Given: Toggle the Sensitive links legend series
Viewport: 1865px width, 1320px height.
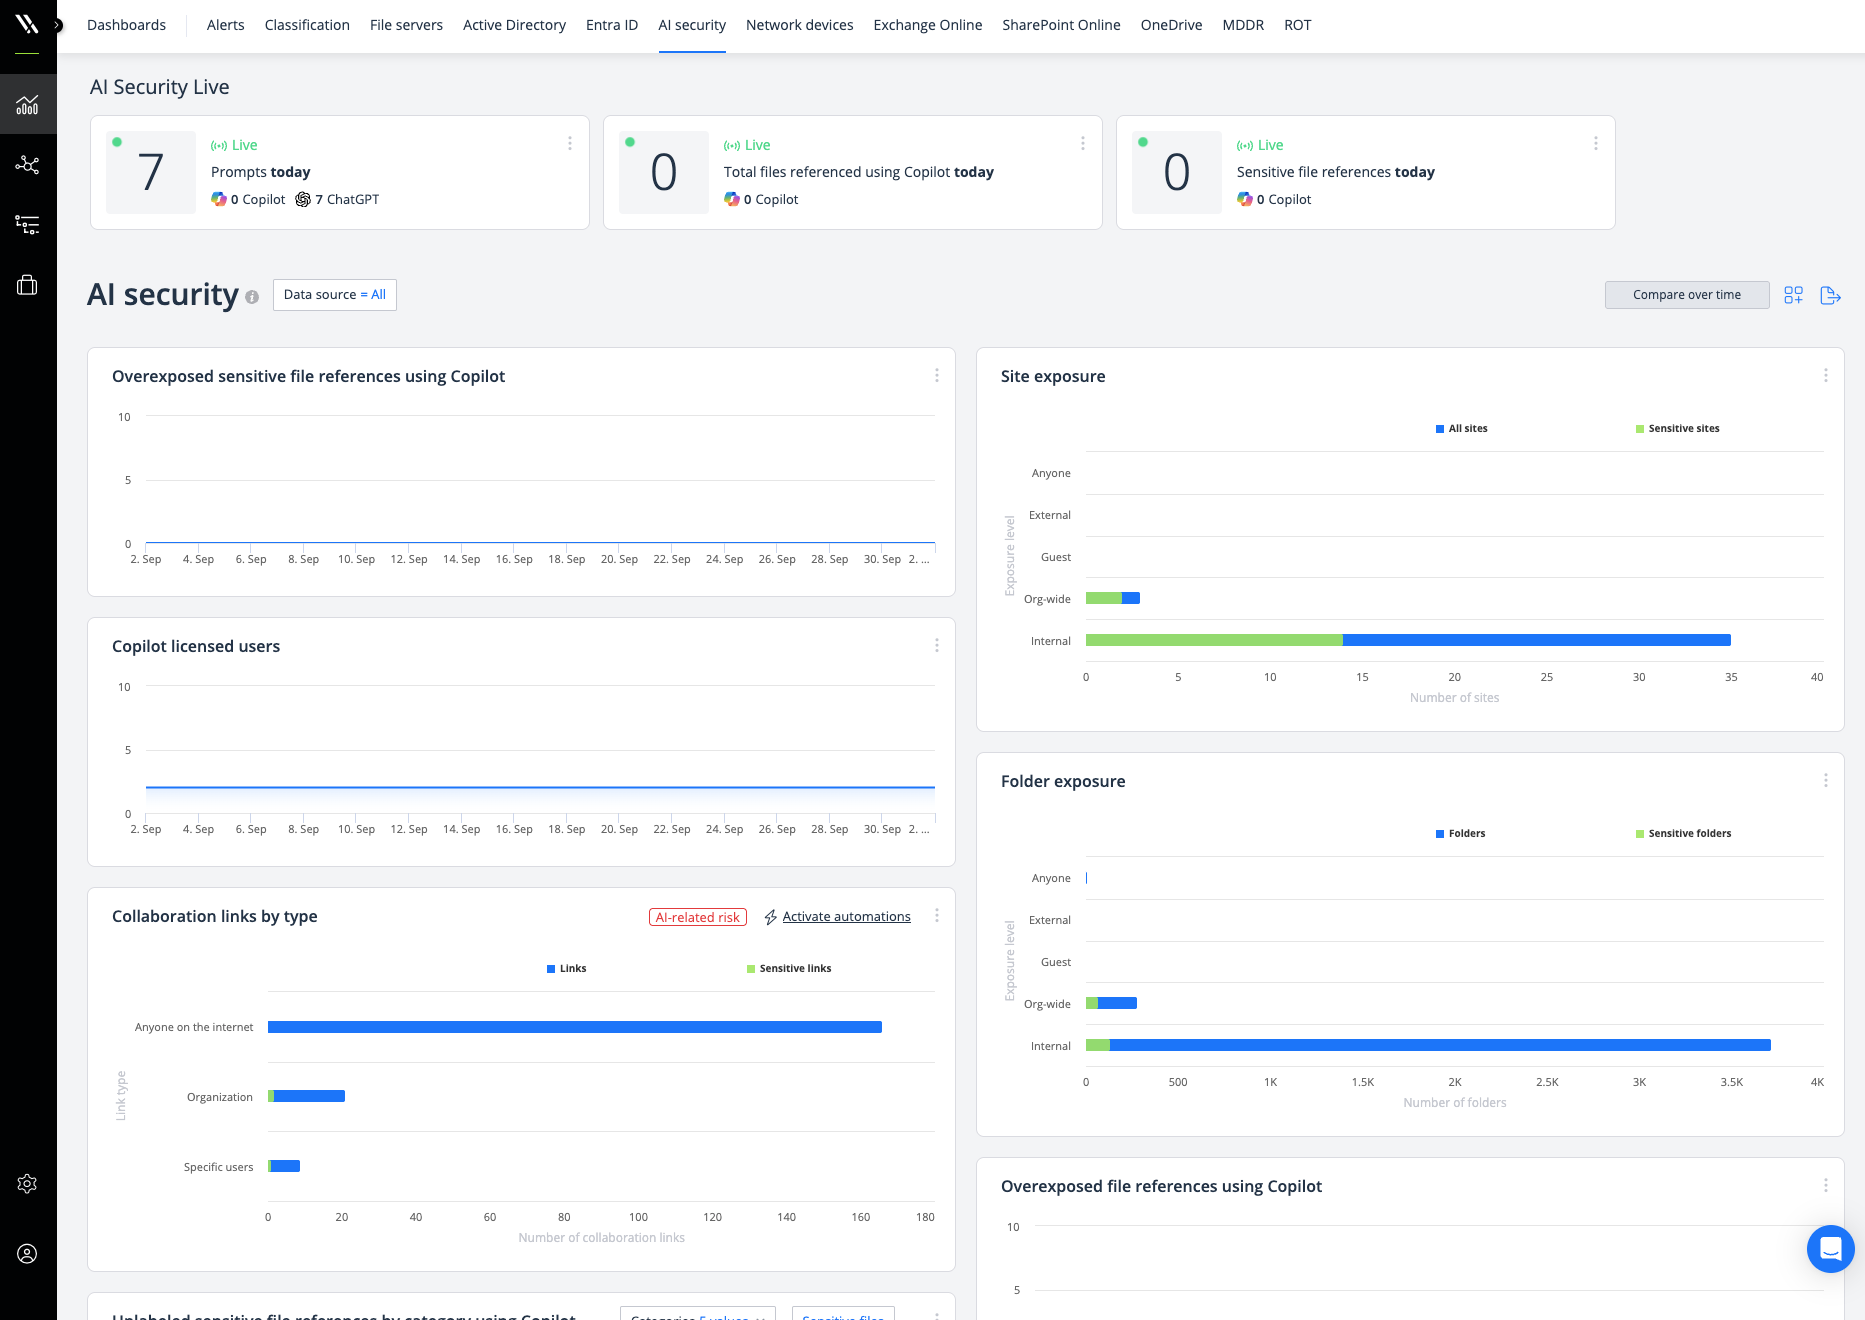Looking at the screenshot, I should (789, 969).
